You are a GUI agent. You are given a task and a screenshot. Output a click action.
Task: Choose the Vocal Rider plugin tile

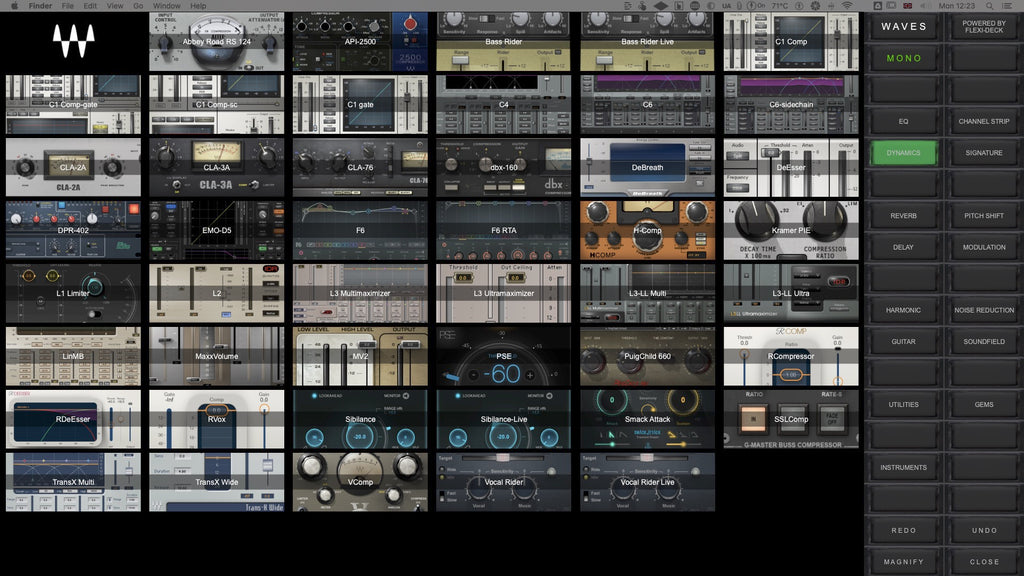(x=503, y=482)
